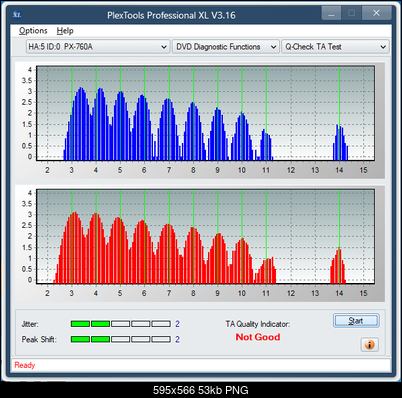Click the Peak Shift value 2
402x398 pixels.
pos(177,339)
